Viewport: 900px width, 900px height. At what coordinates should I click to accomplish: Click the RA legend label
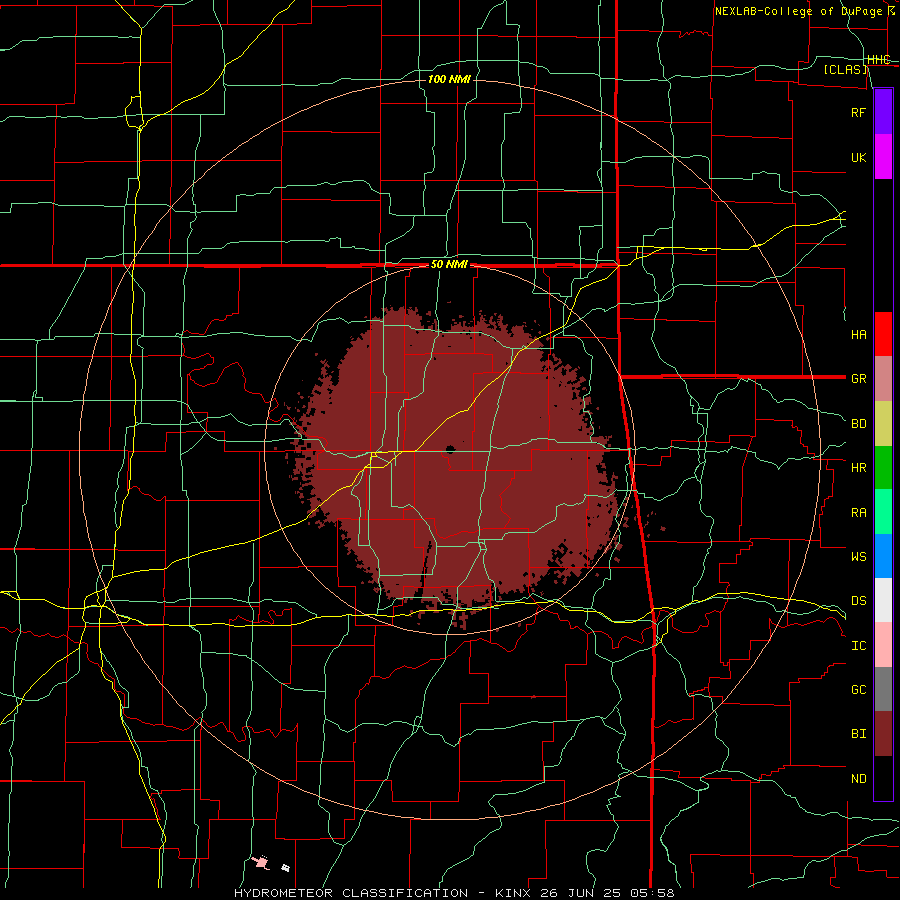click(858, 513)
